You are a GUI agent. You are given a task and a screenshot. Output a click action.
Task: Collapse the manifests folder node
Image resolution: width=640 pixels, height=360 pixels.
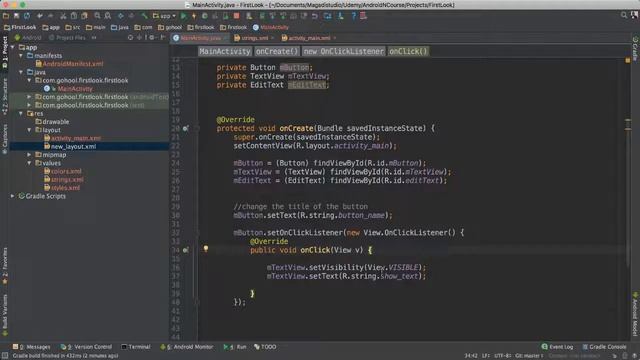tap(21, 56)
